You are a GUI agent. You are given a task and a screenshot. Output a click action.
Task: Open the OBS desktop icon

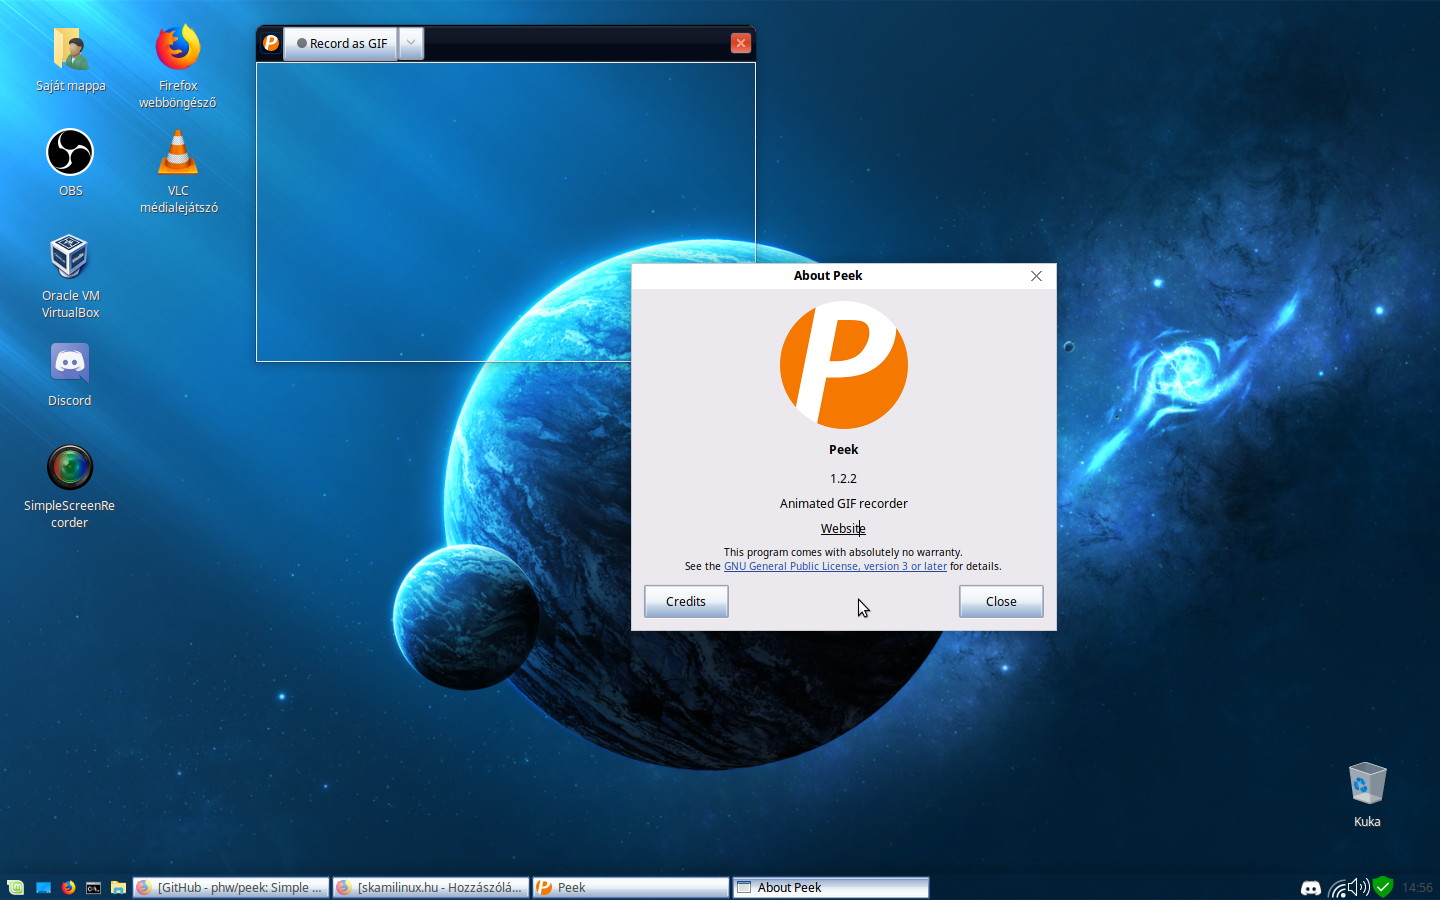(70, 163)
